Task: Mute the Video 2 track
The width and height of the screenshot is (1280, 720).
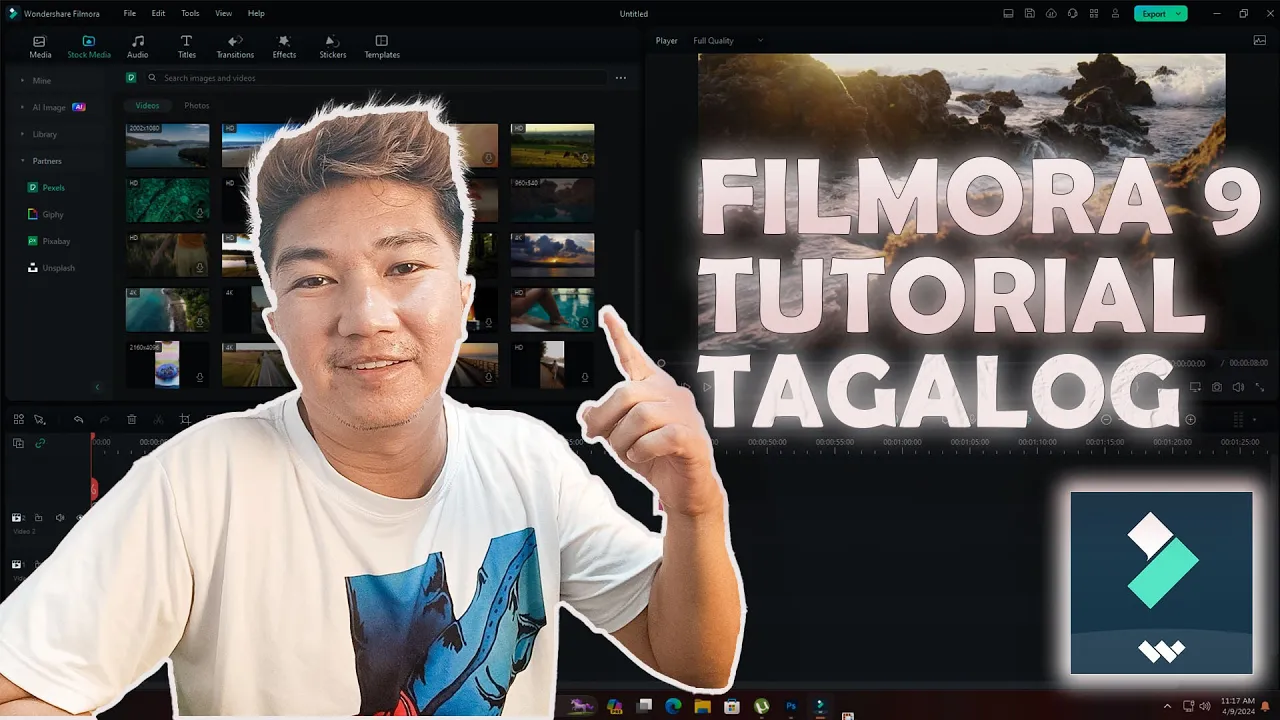Action: pos(60,518)
